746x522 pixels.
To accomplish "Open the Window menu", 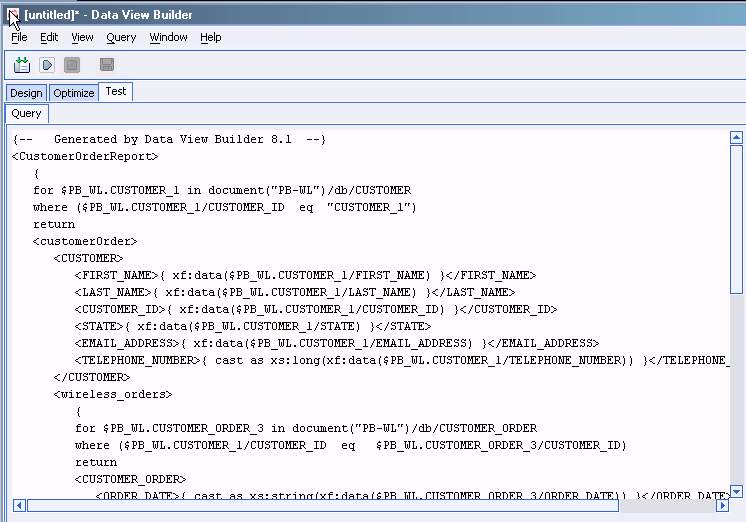I will [x=168, y=37].
